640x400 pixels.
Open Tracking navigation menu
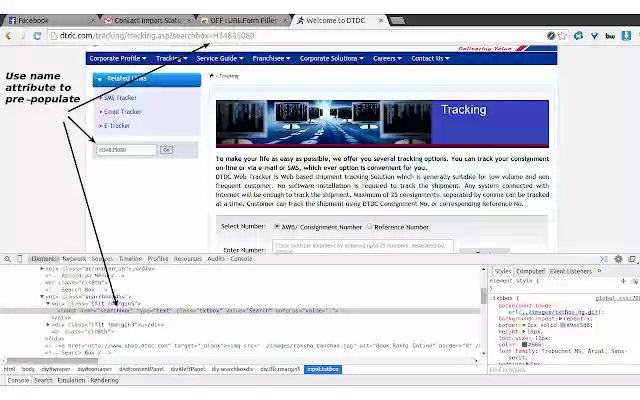tap(171, 58)
